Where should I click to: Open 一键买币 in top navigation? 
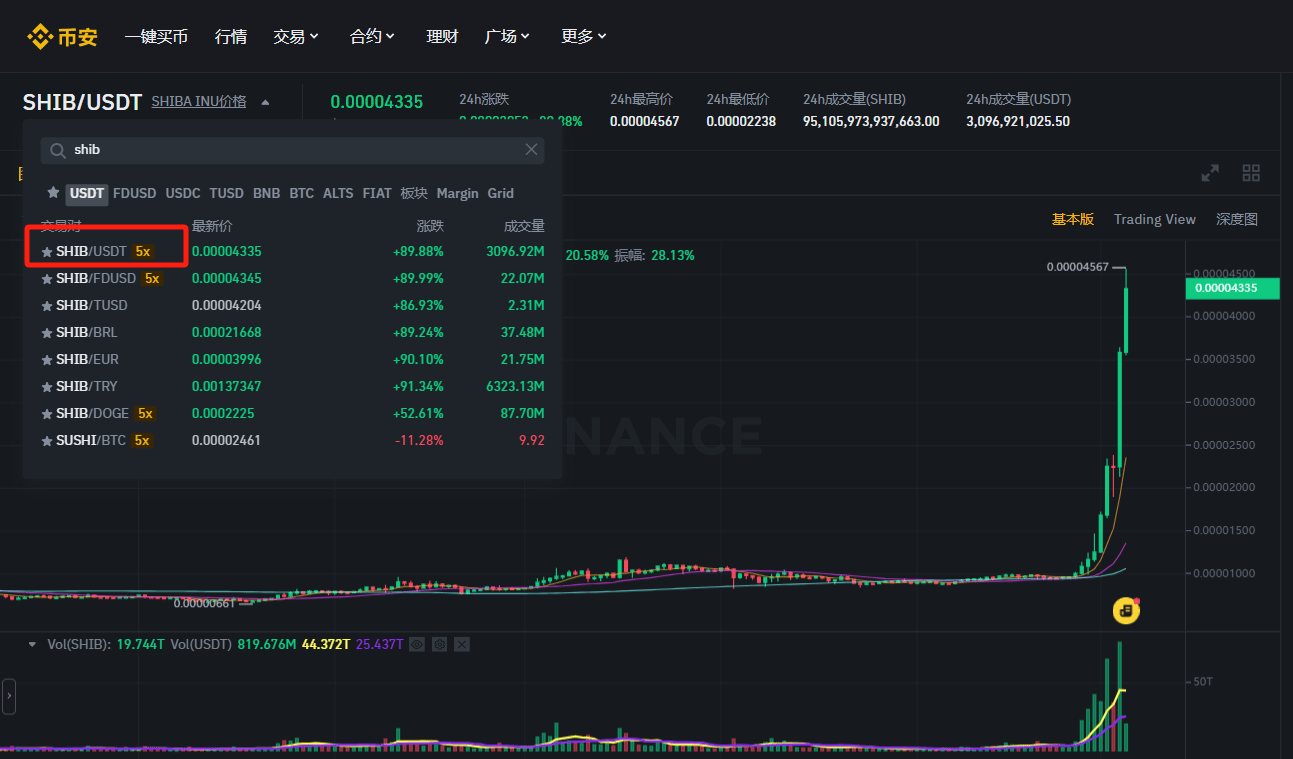[x=156, y=36]
